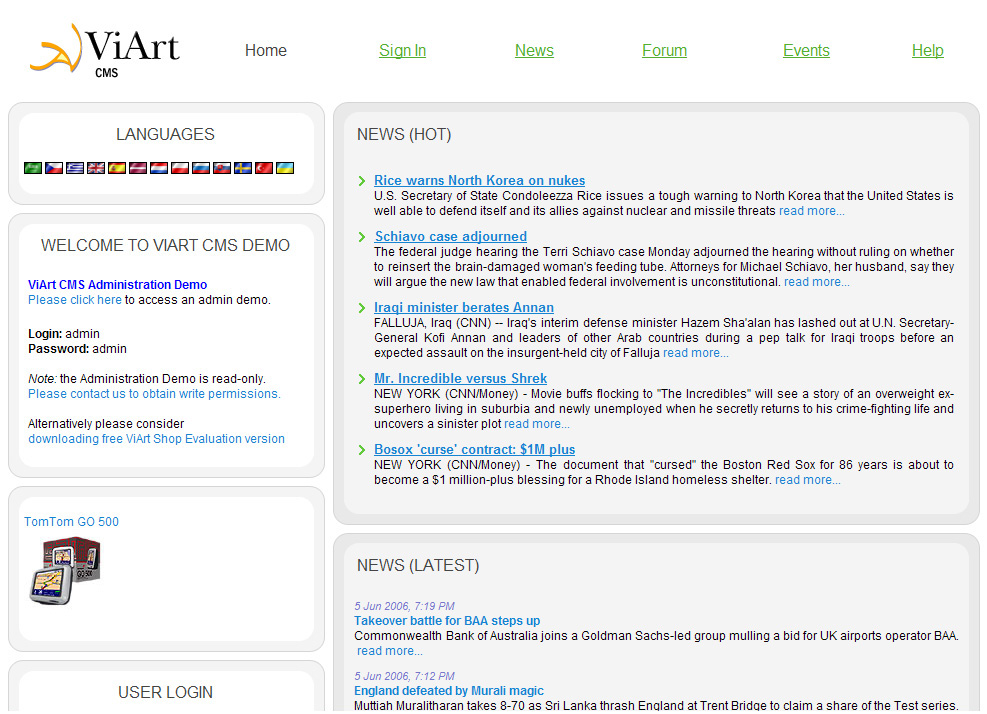The height and width of the screenshot is (714, 987).
Task: Switch to Spanish via the Spain flag
Action: [116, 168]
